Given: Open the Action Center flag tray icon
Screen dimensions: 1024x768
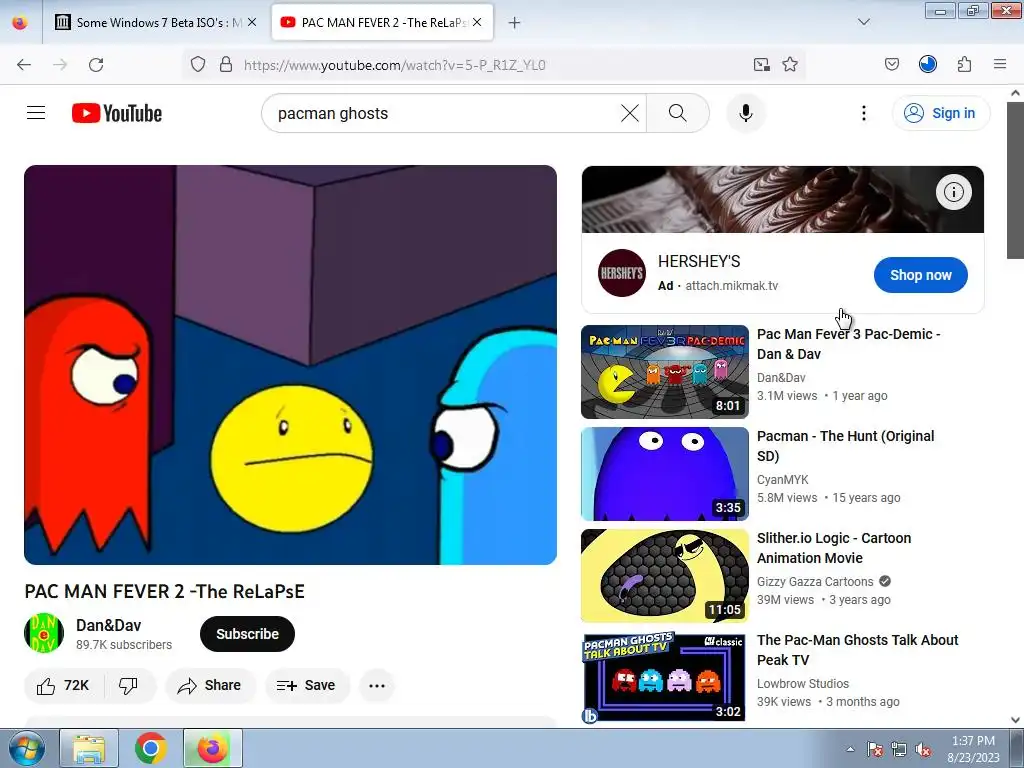Looking at the screenshot, I should [874, 749].
